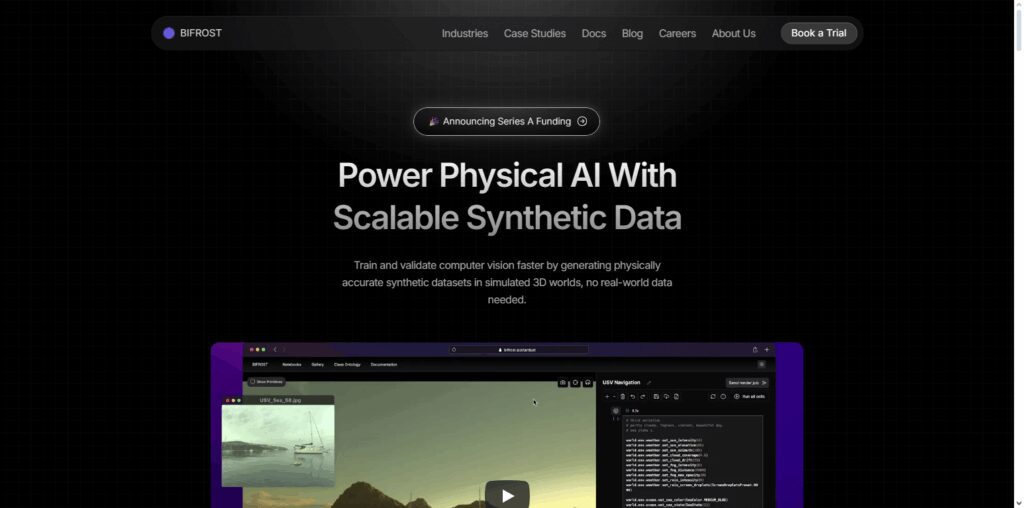The width and height of the screenshot is (1024, 508).
Task: Click the party popper icon in announcement pill
Action: (x=434, y=121)
